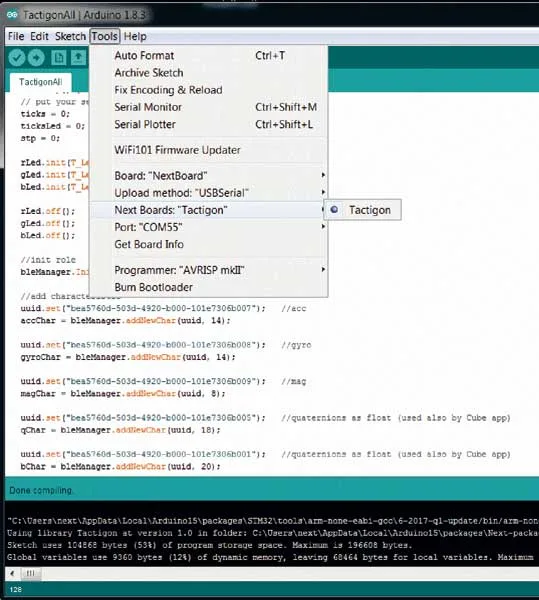Click Burn Bootloader entry
Viewport: 539px width, 600px height.
pyautogui.click(x=209, y=287)
